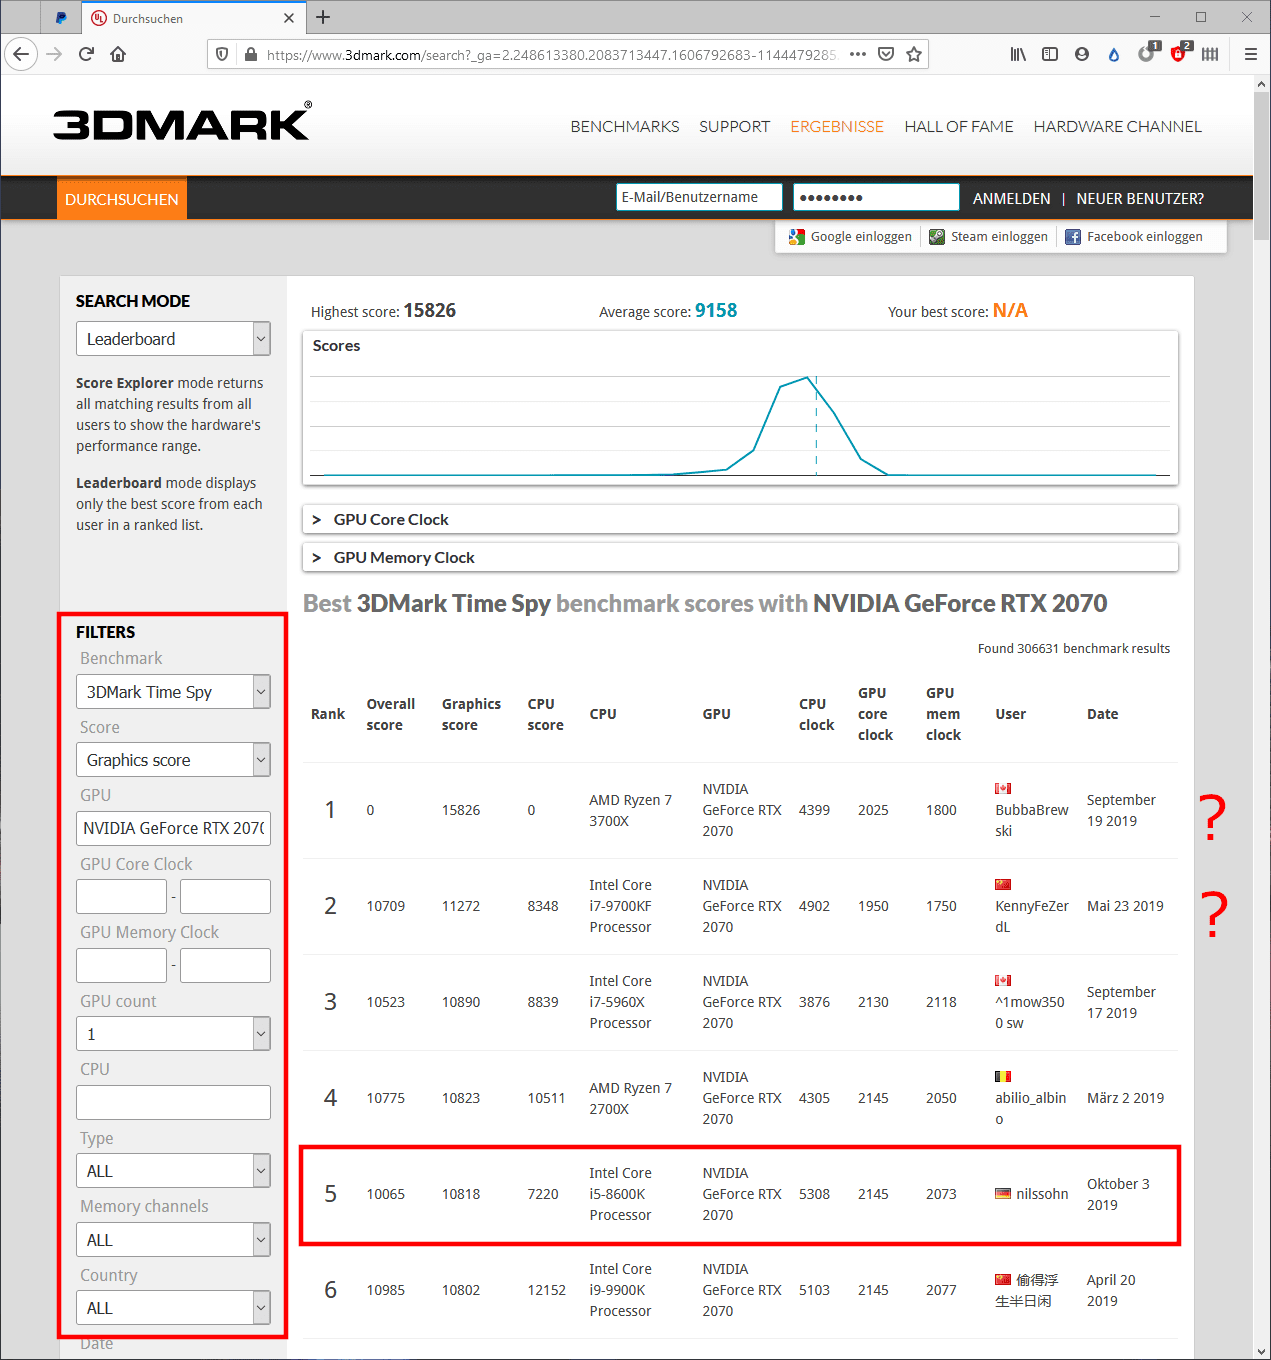1271x1360 pixels.
Task: Open HALL OF FAME page
Action: 959,127
